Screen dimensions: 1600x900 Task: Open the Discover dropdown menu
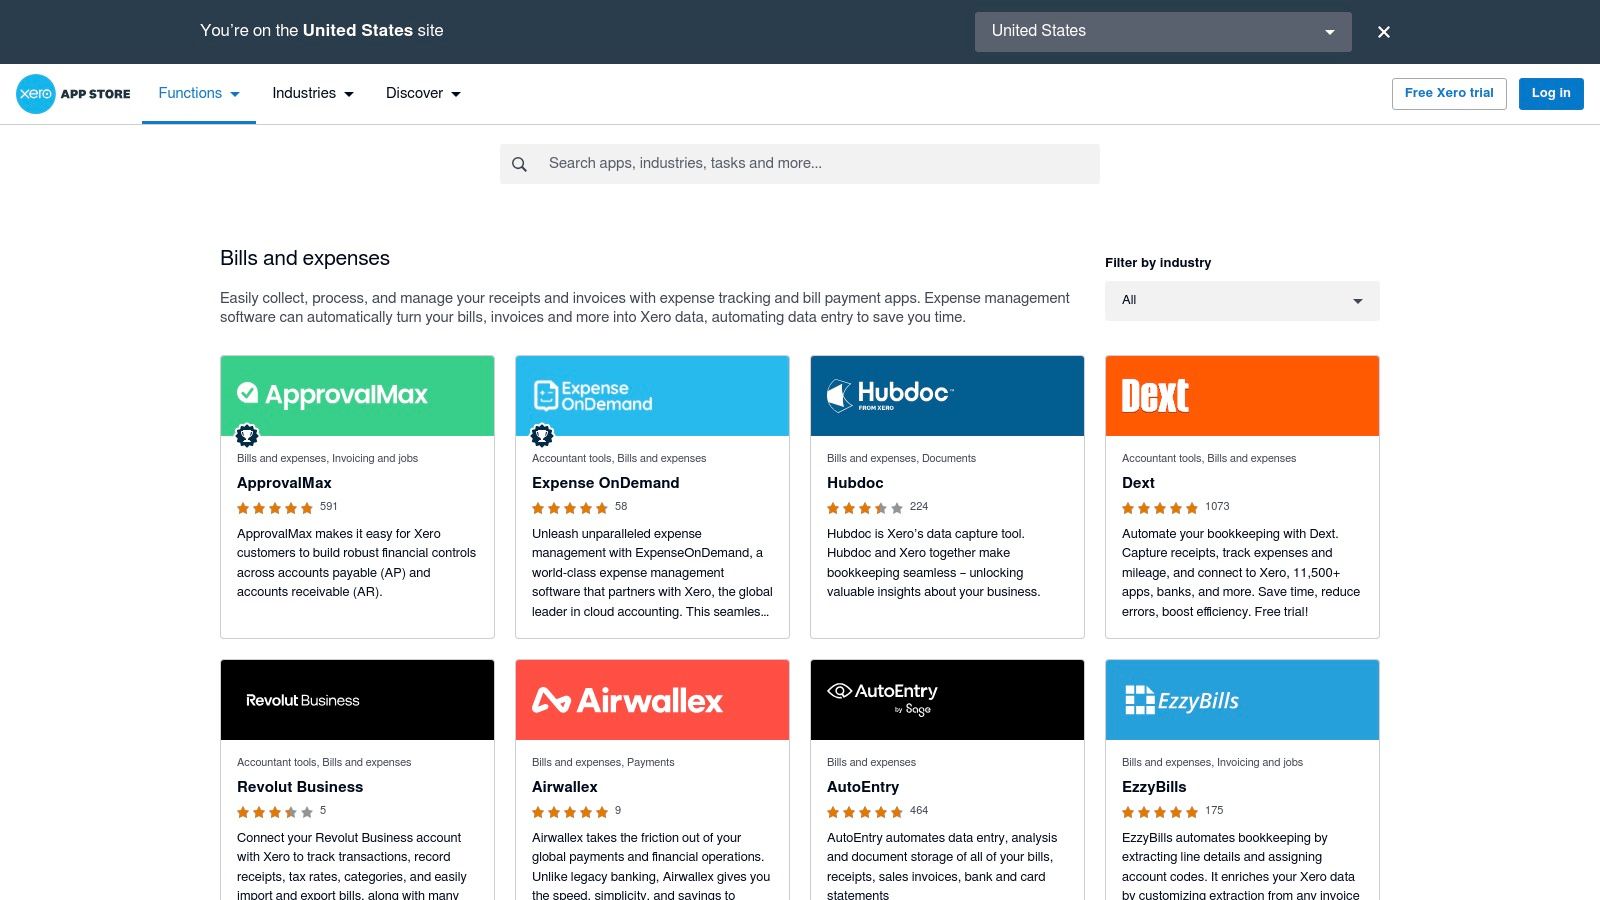(422, 93)
